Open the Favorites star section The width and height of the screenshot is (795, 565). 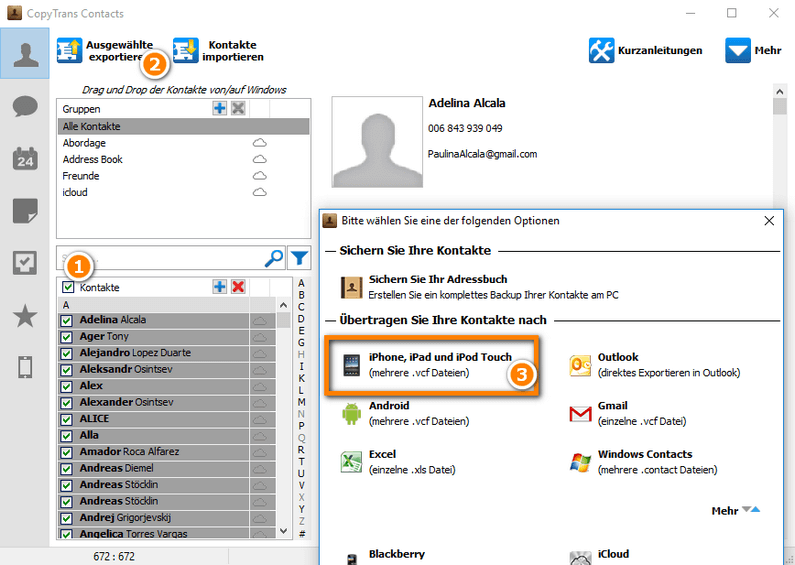[25, 316]
